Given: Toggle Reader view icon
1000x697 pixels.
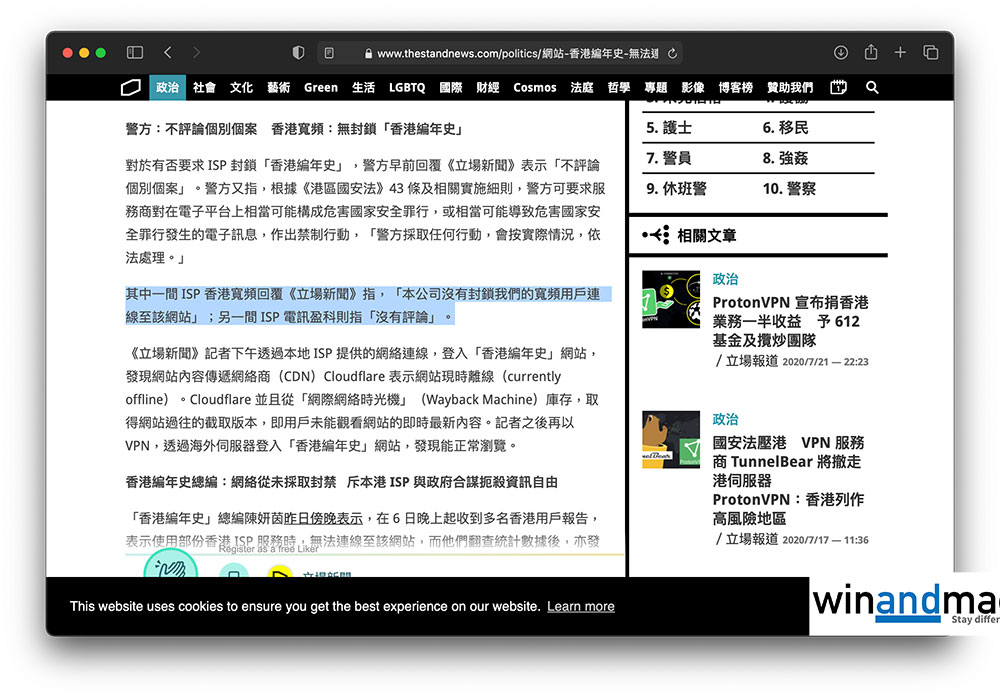Looking at the screenshot, I should (328, 53).
